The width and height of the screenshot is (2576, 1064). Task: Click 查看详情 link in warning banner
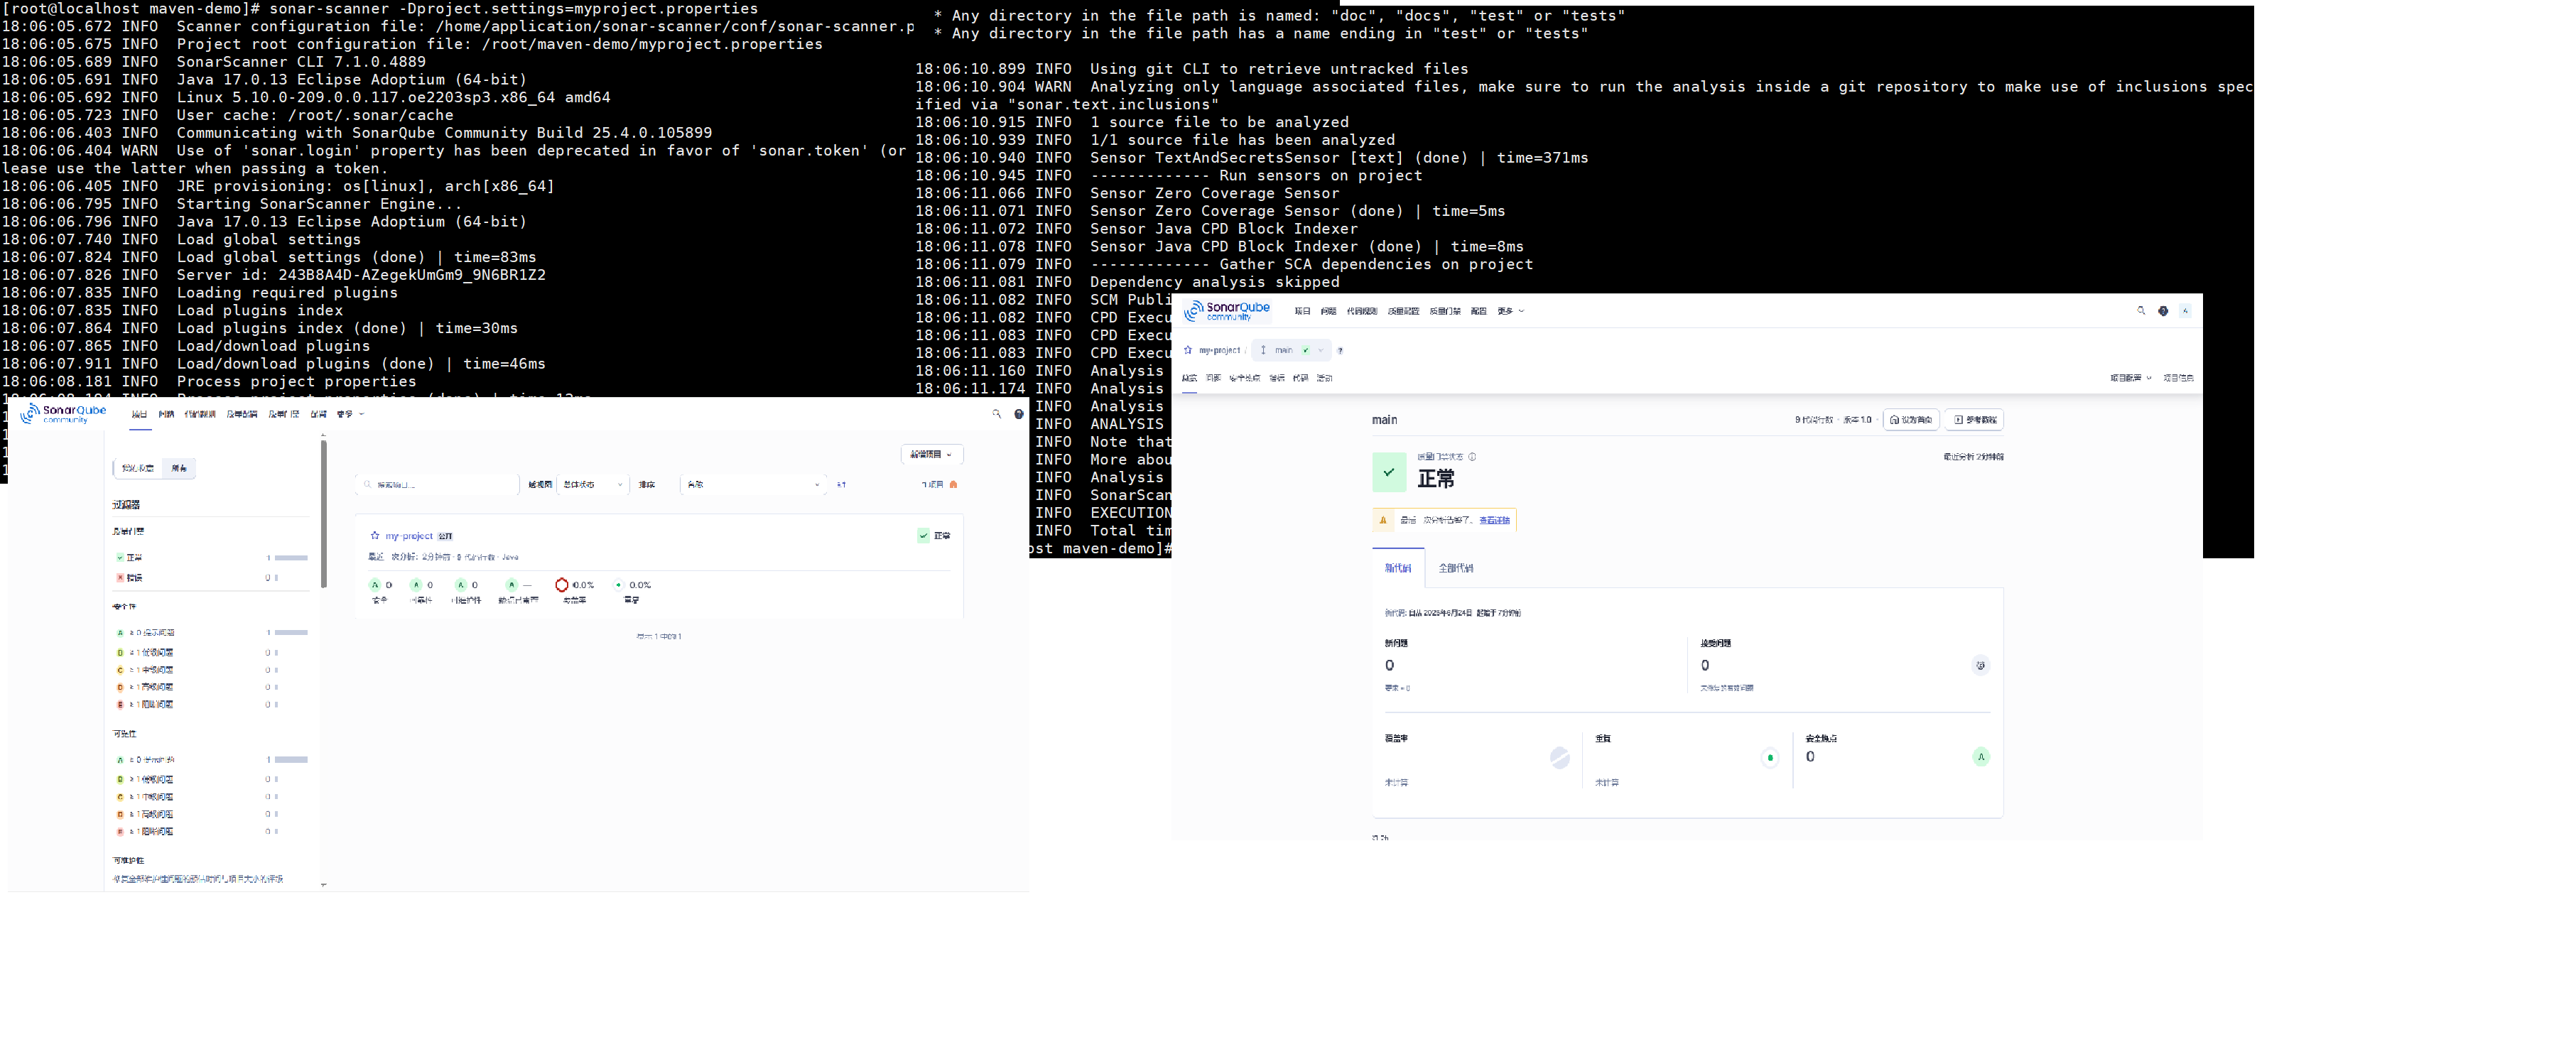[x=1494, y=520]
